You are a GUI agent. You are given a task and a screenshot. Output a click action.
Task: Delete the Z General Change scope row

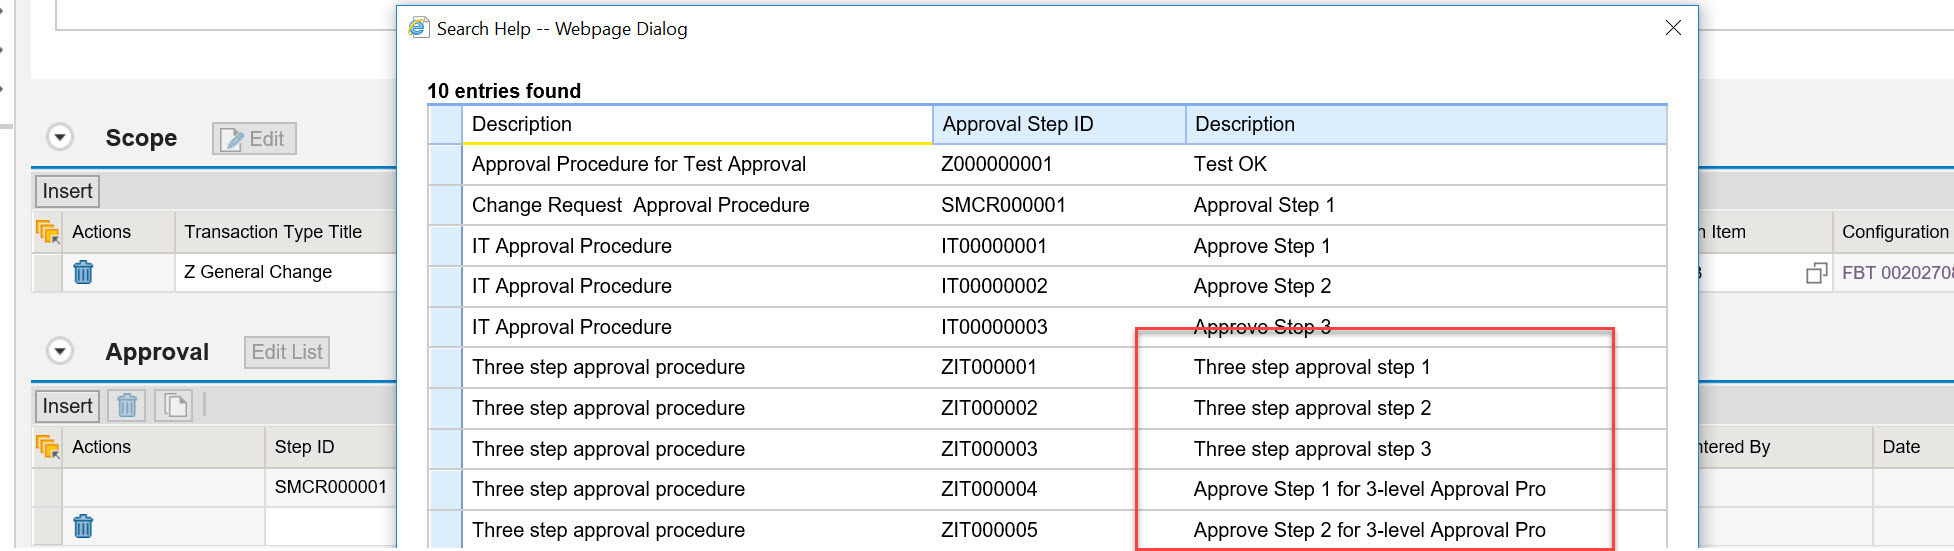[x=83, y=272]
